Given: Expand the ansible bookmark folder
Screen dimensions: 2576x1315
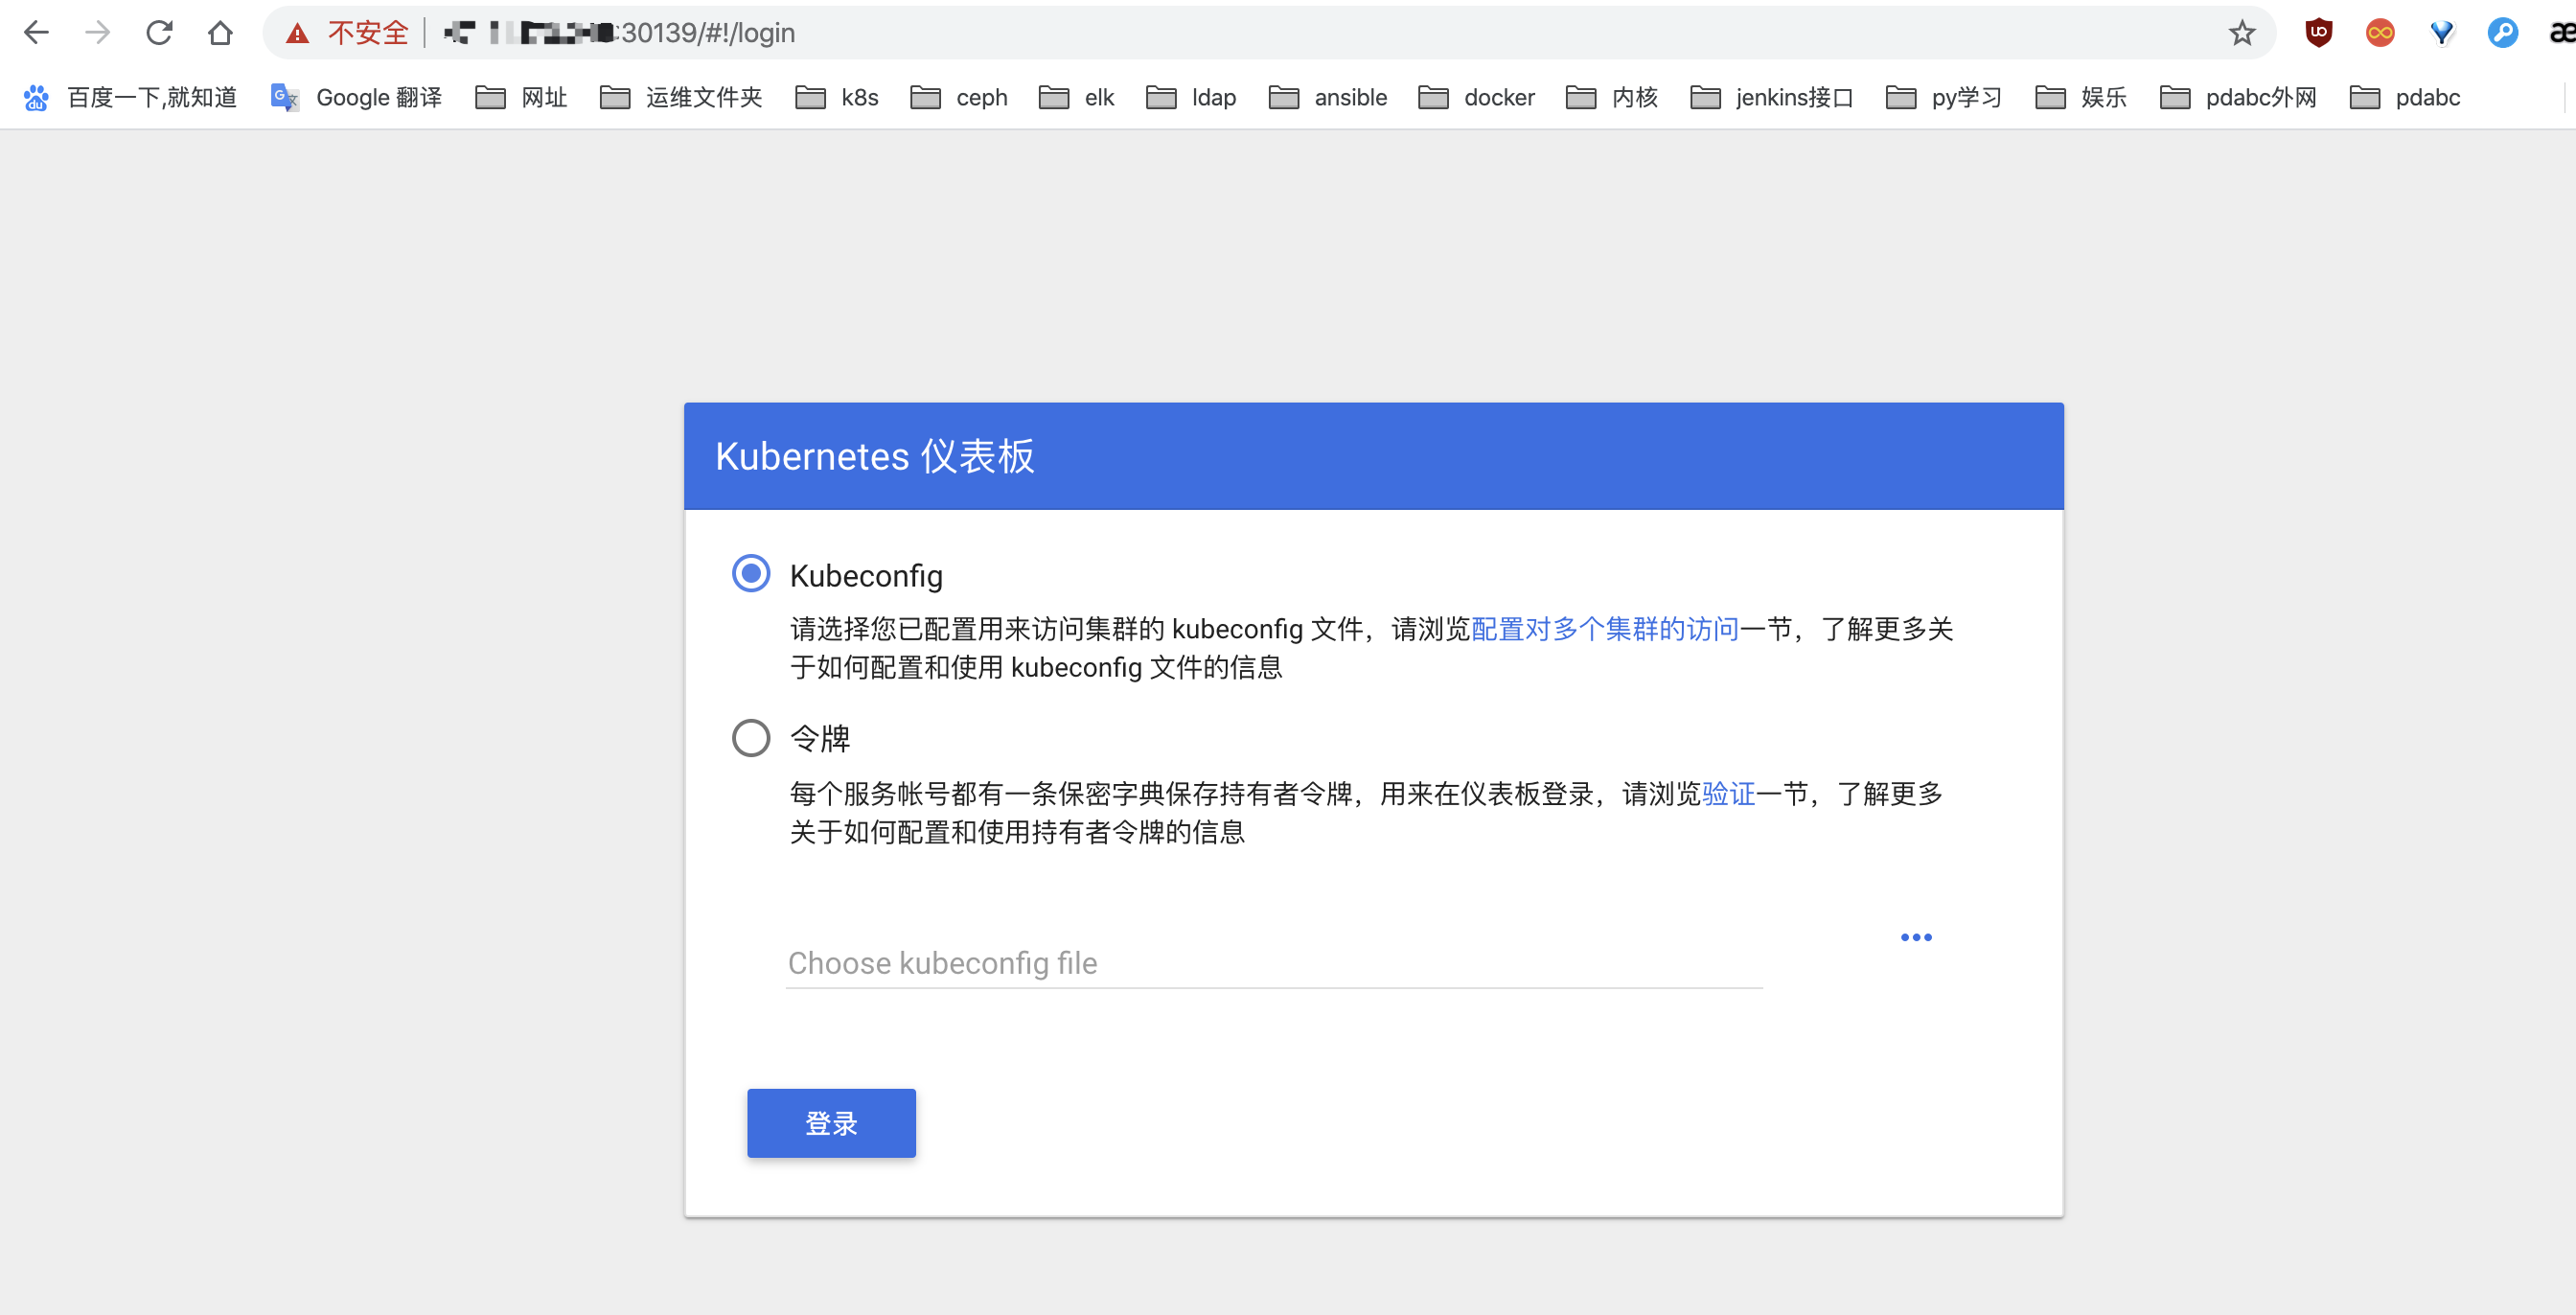Looking at the screenshot, I should [x=1327, y=97].
